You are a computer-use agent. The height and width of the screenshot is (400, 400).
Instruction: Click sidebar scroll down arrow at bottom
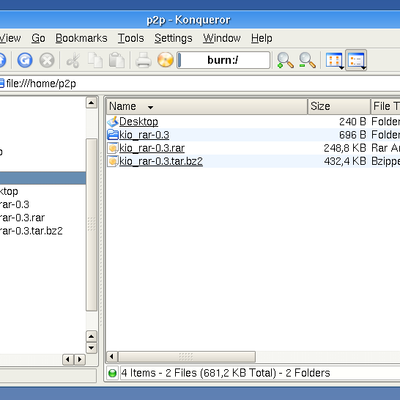pos(91,348)
